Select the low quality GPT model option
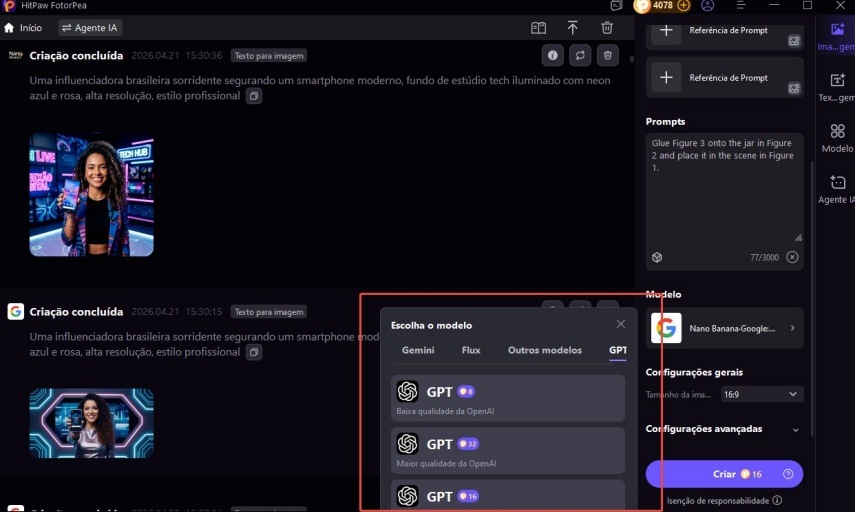 (x=507, y=398)
